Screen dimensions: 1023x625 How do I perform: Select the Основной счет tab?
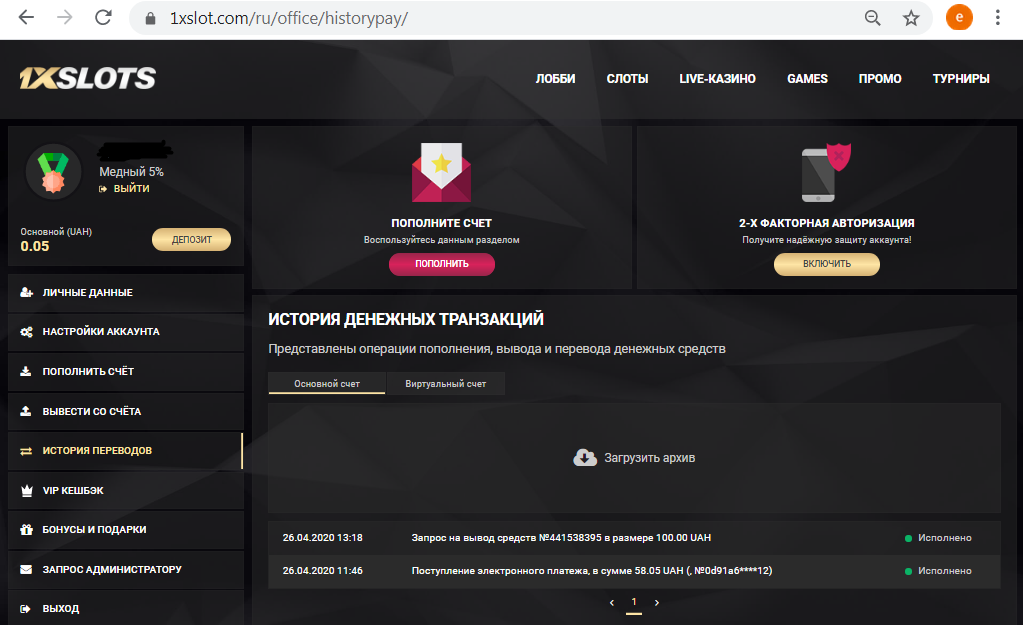[327, 384]
